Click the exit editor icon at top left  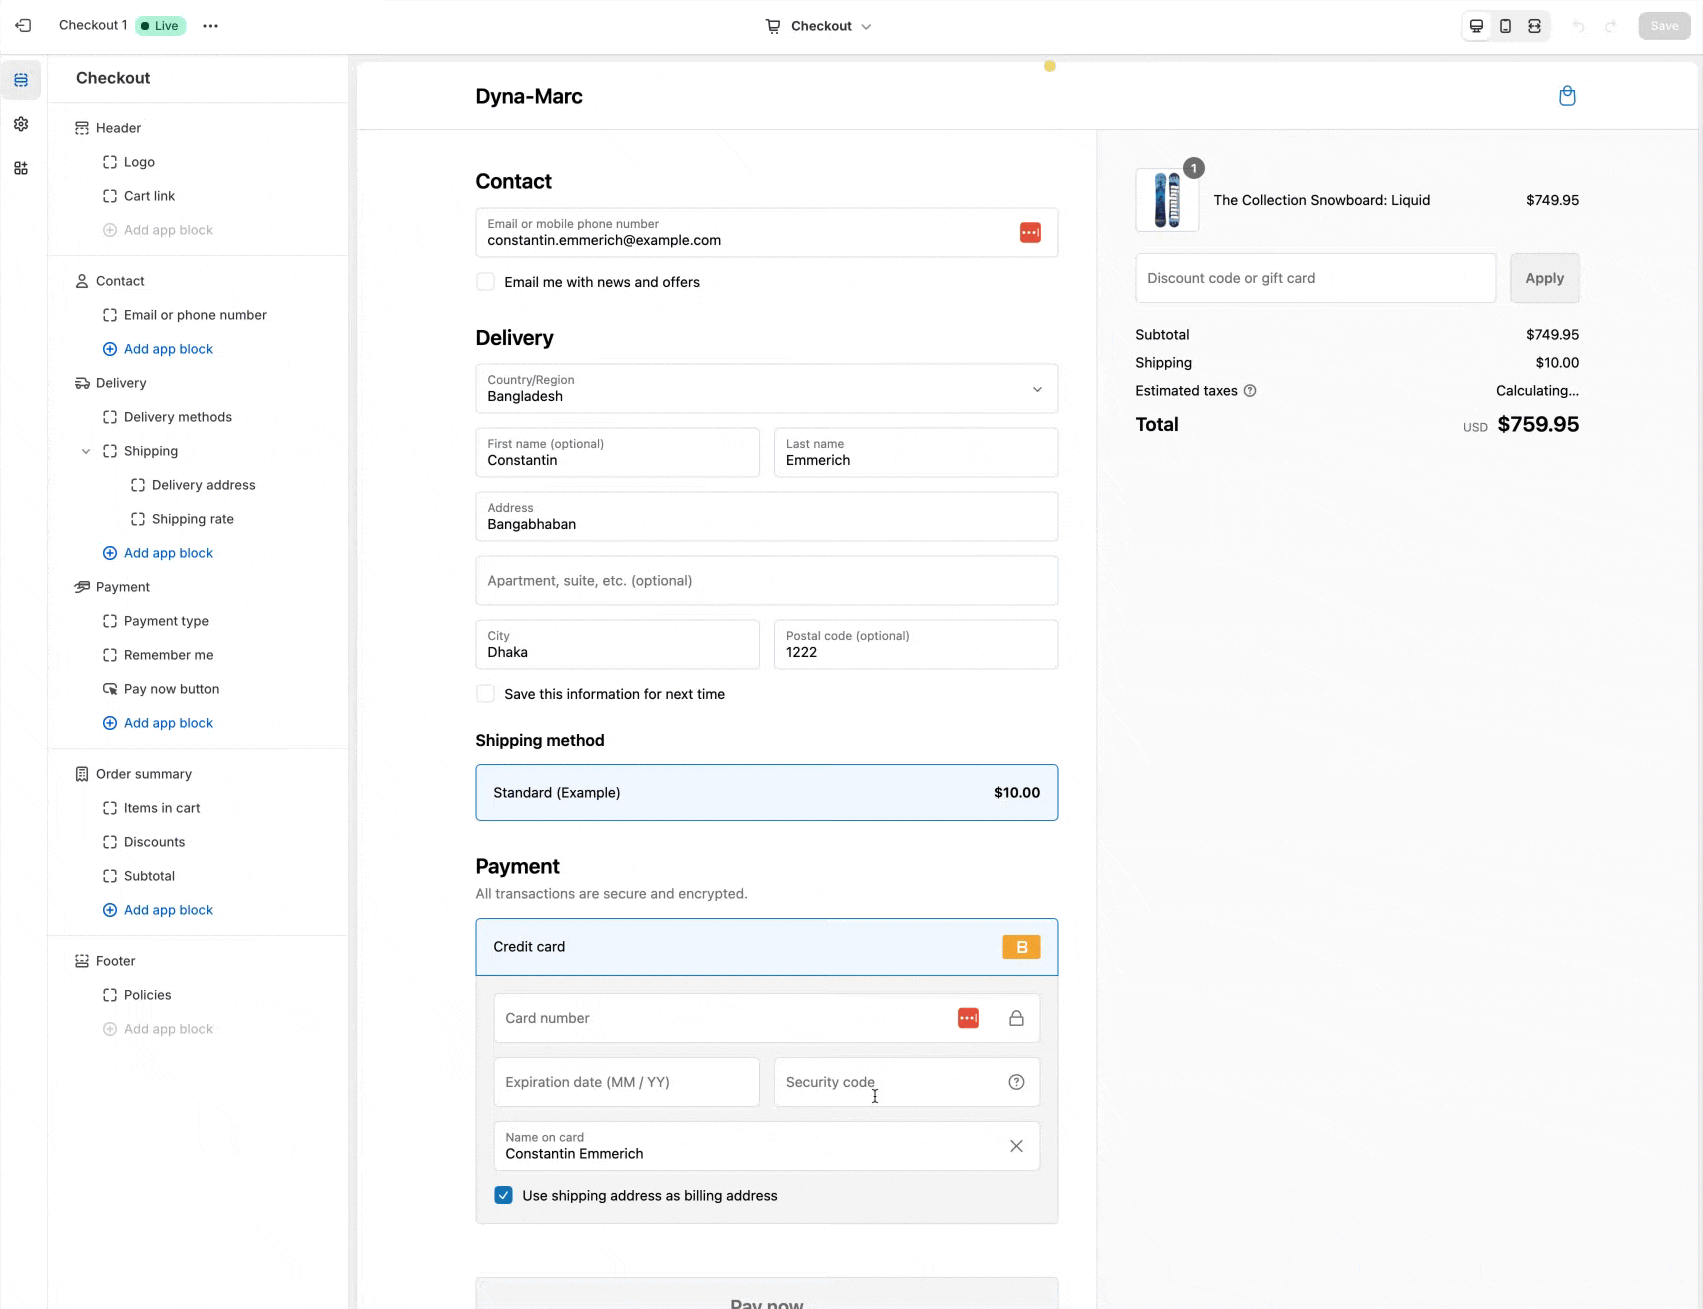(23, 26)
